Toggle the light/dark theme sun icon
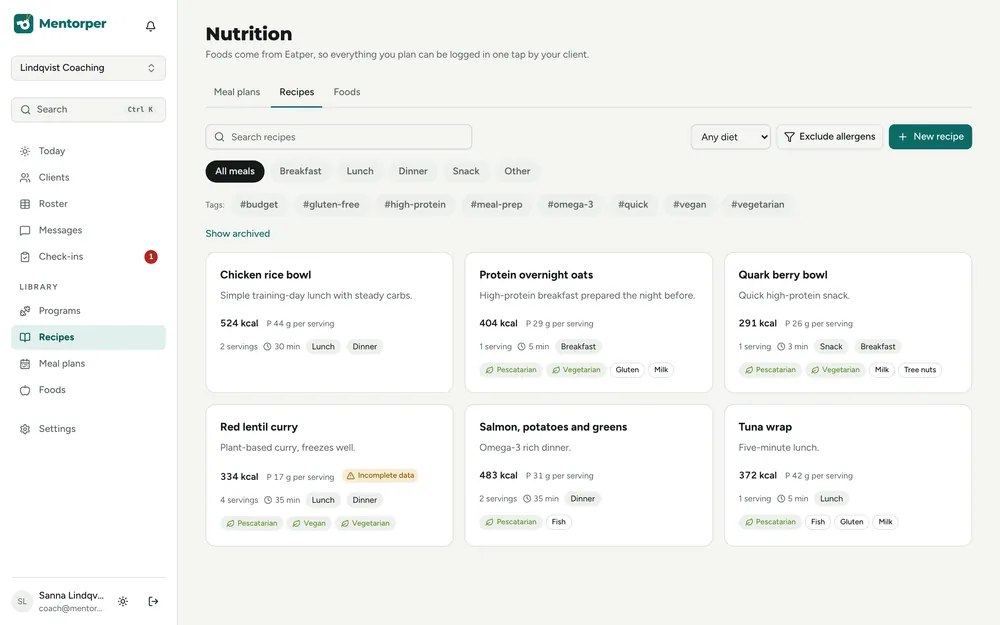The width and height of the screenshot is (1000, 625). pos(123,601)
